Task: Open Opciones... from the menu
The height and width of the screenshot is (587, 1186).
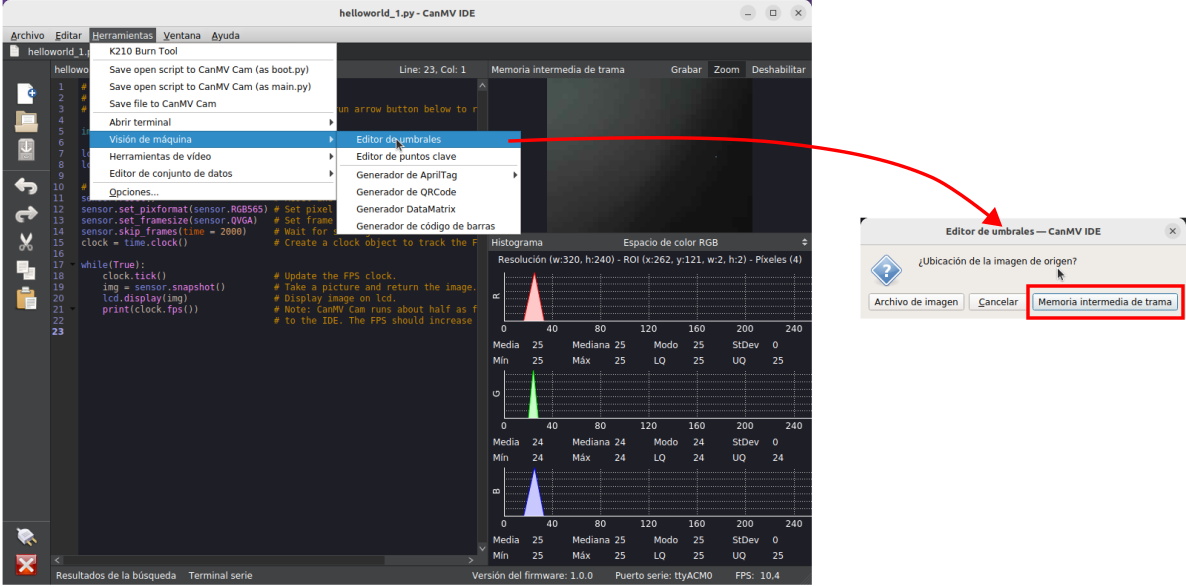Action: coord(213,192)
